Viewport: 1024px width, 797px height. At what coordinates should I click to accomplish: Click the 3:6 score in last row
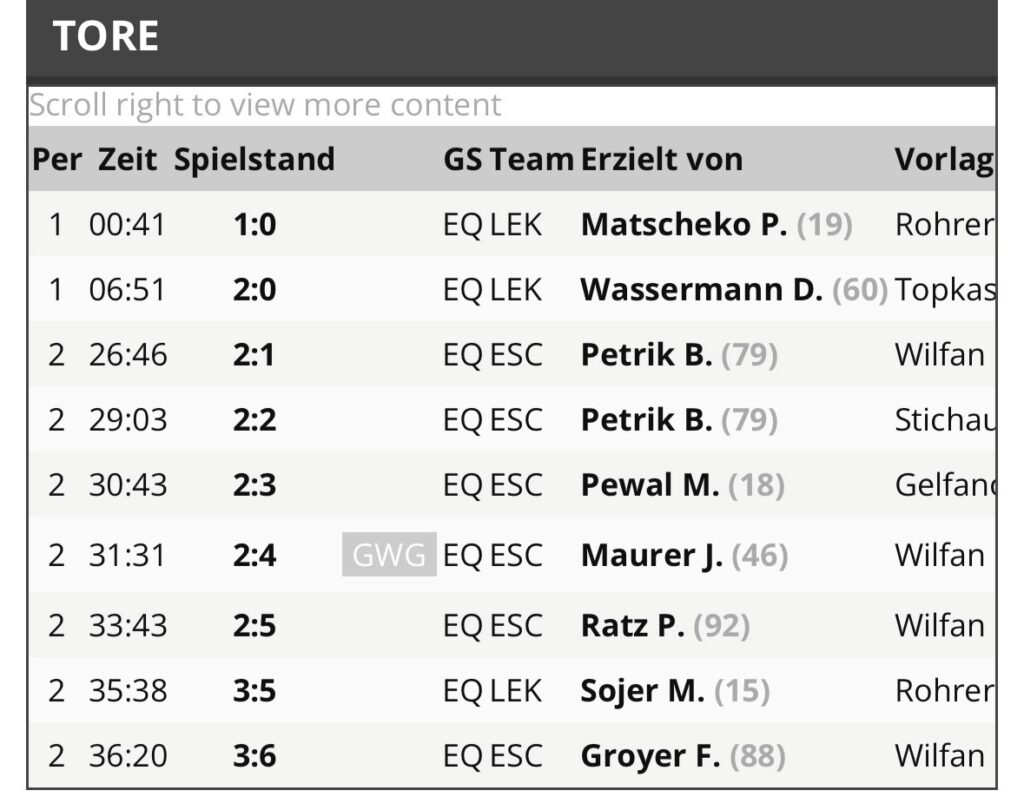click(254, 755)
